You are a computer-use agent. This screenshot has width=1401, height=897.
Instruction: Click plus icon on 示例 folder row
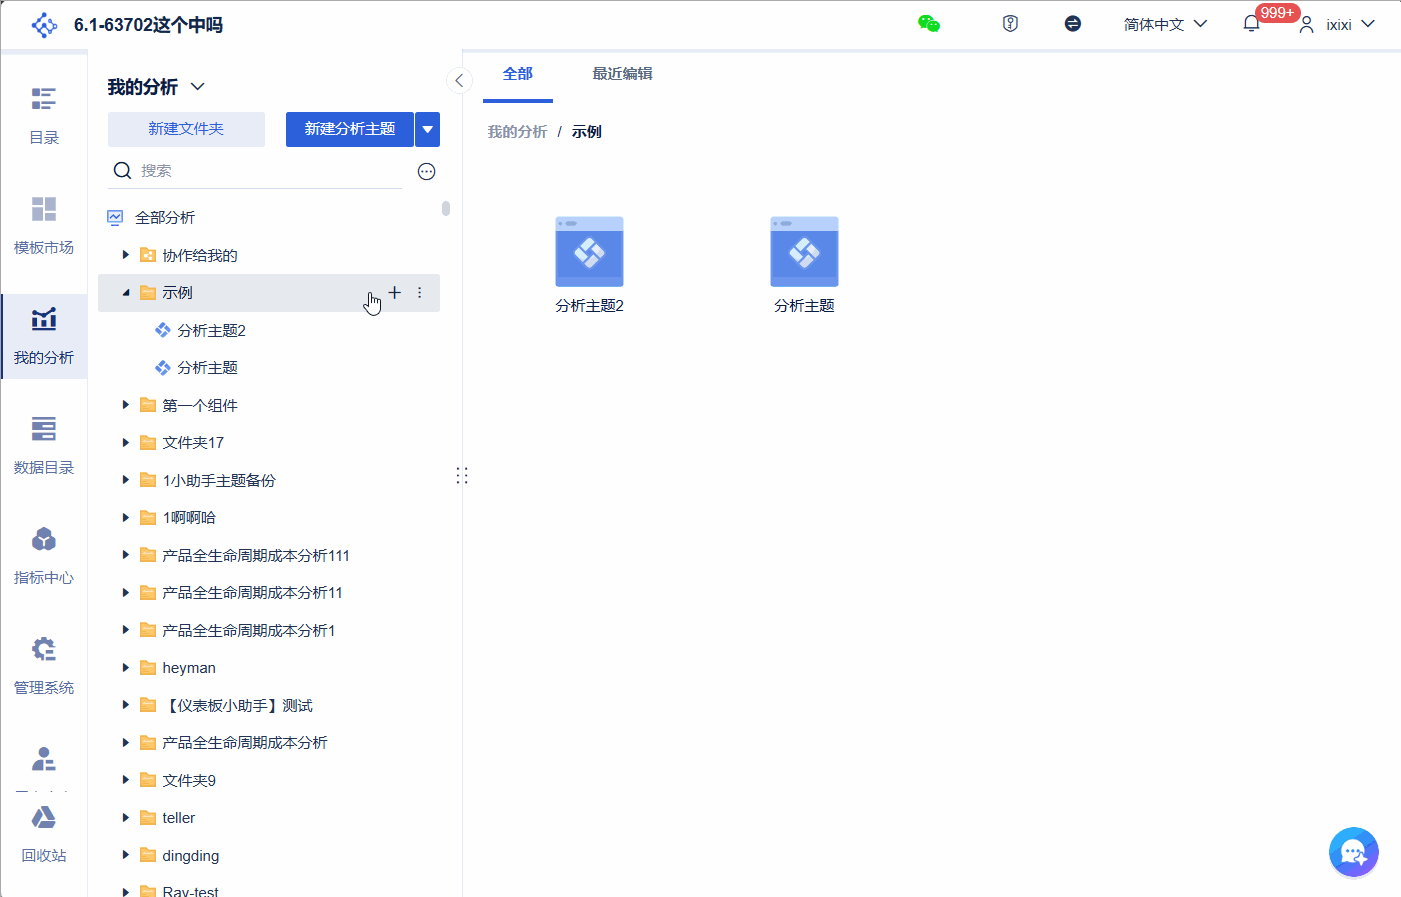point(395,292)
